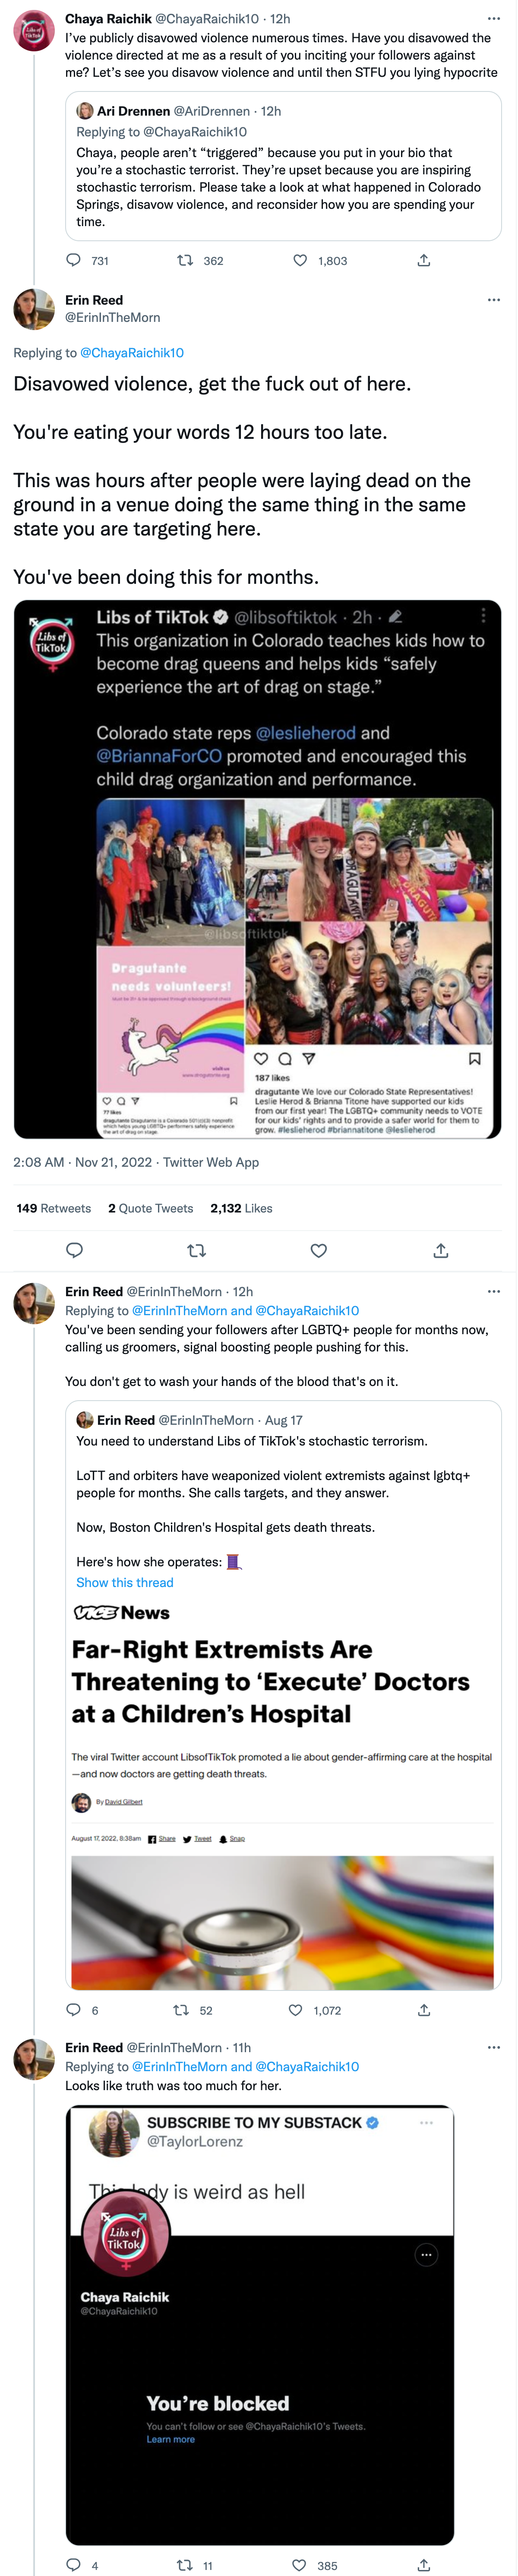Like Erin Reed's main tweet
Screen dimensions: 518x2576
tap(319, 1250)
